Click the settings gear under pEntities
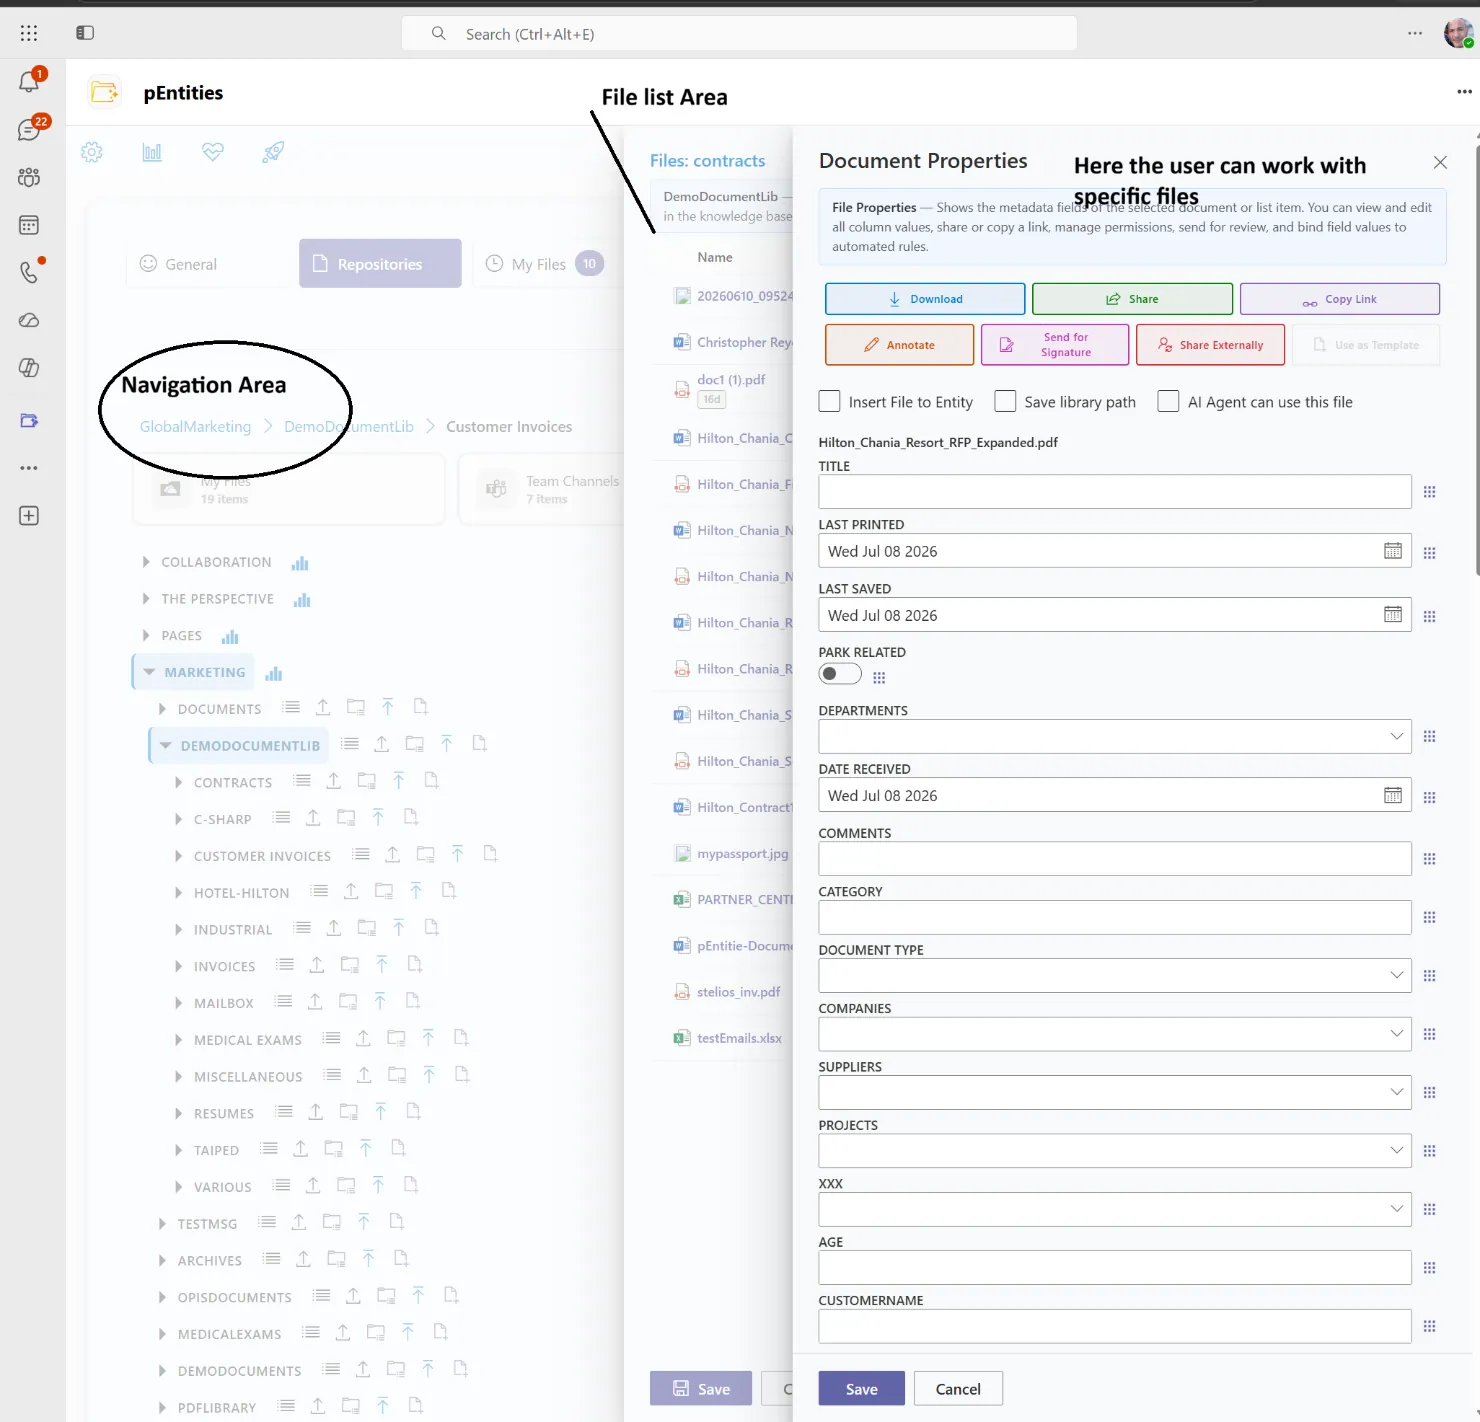The image size is (1480, 1422). click(92, 152)
